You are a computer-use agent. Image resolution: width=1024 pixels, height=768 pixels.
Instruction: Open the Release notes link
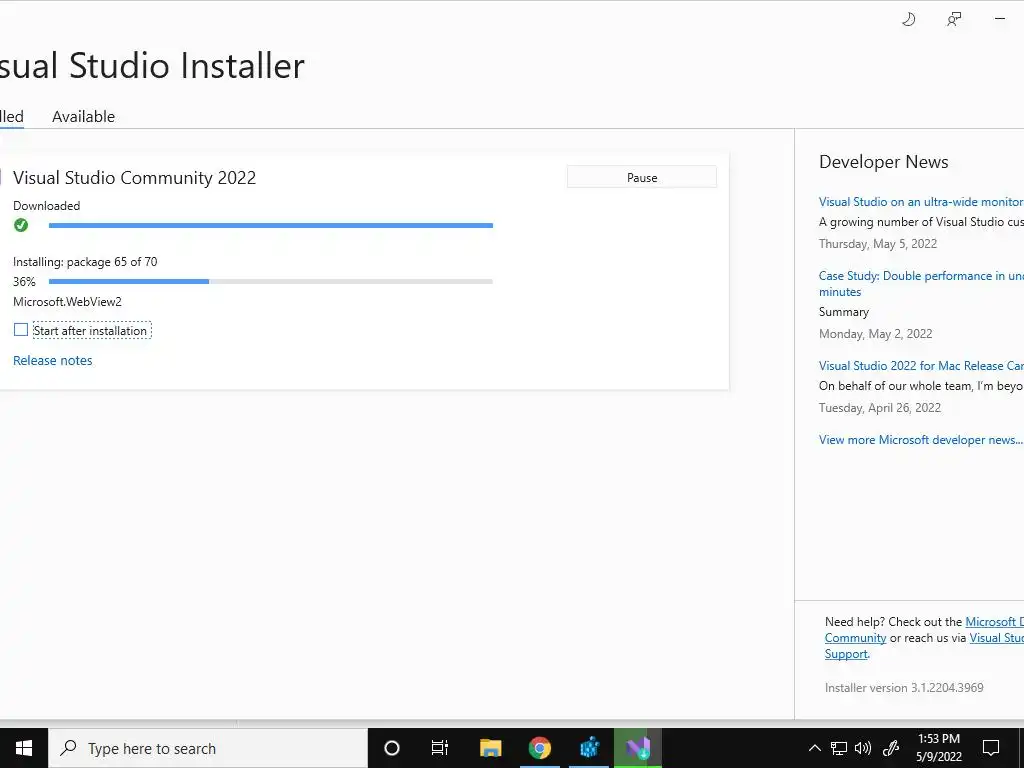(53, 360)
